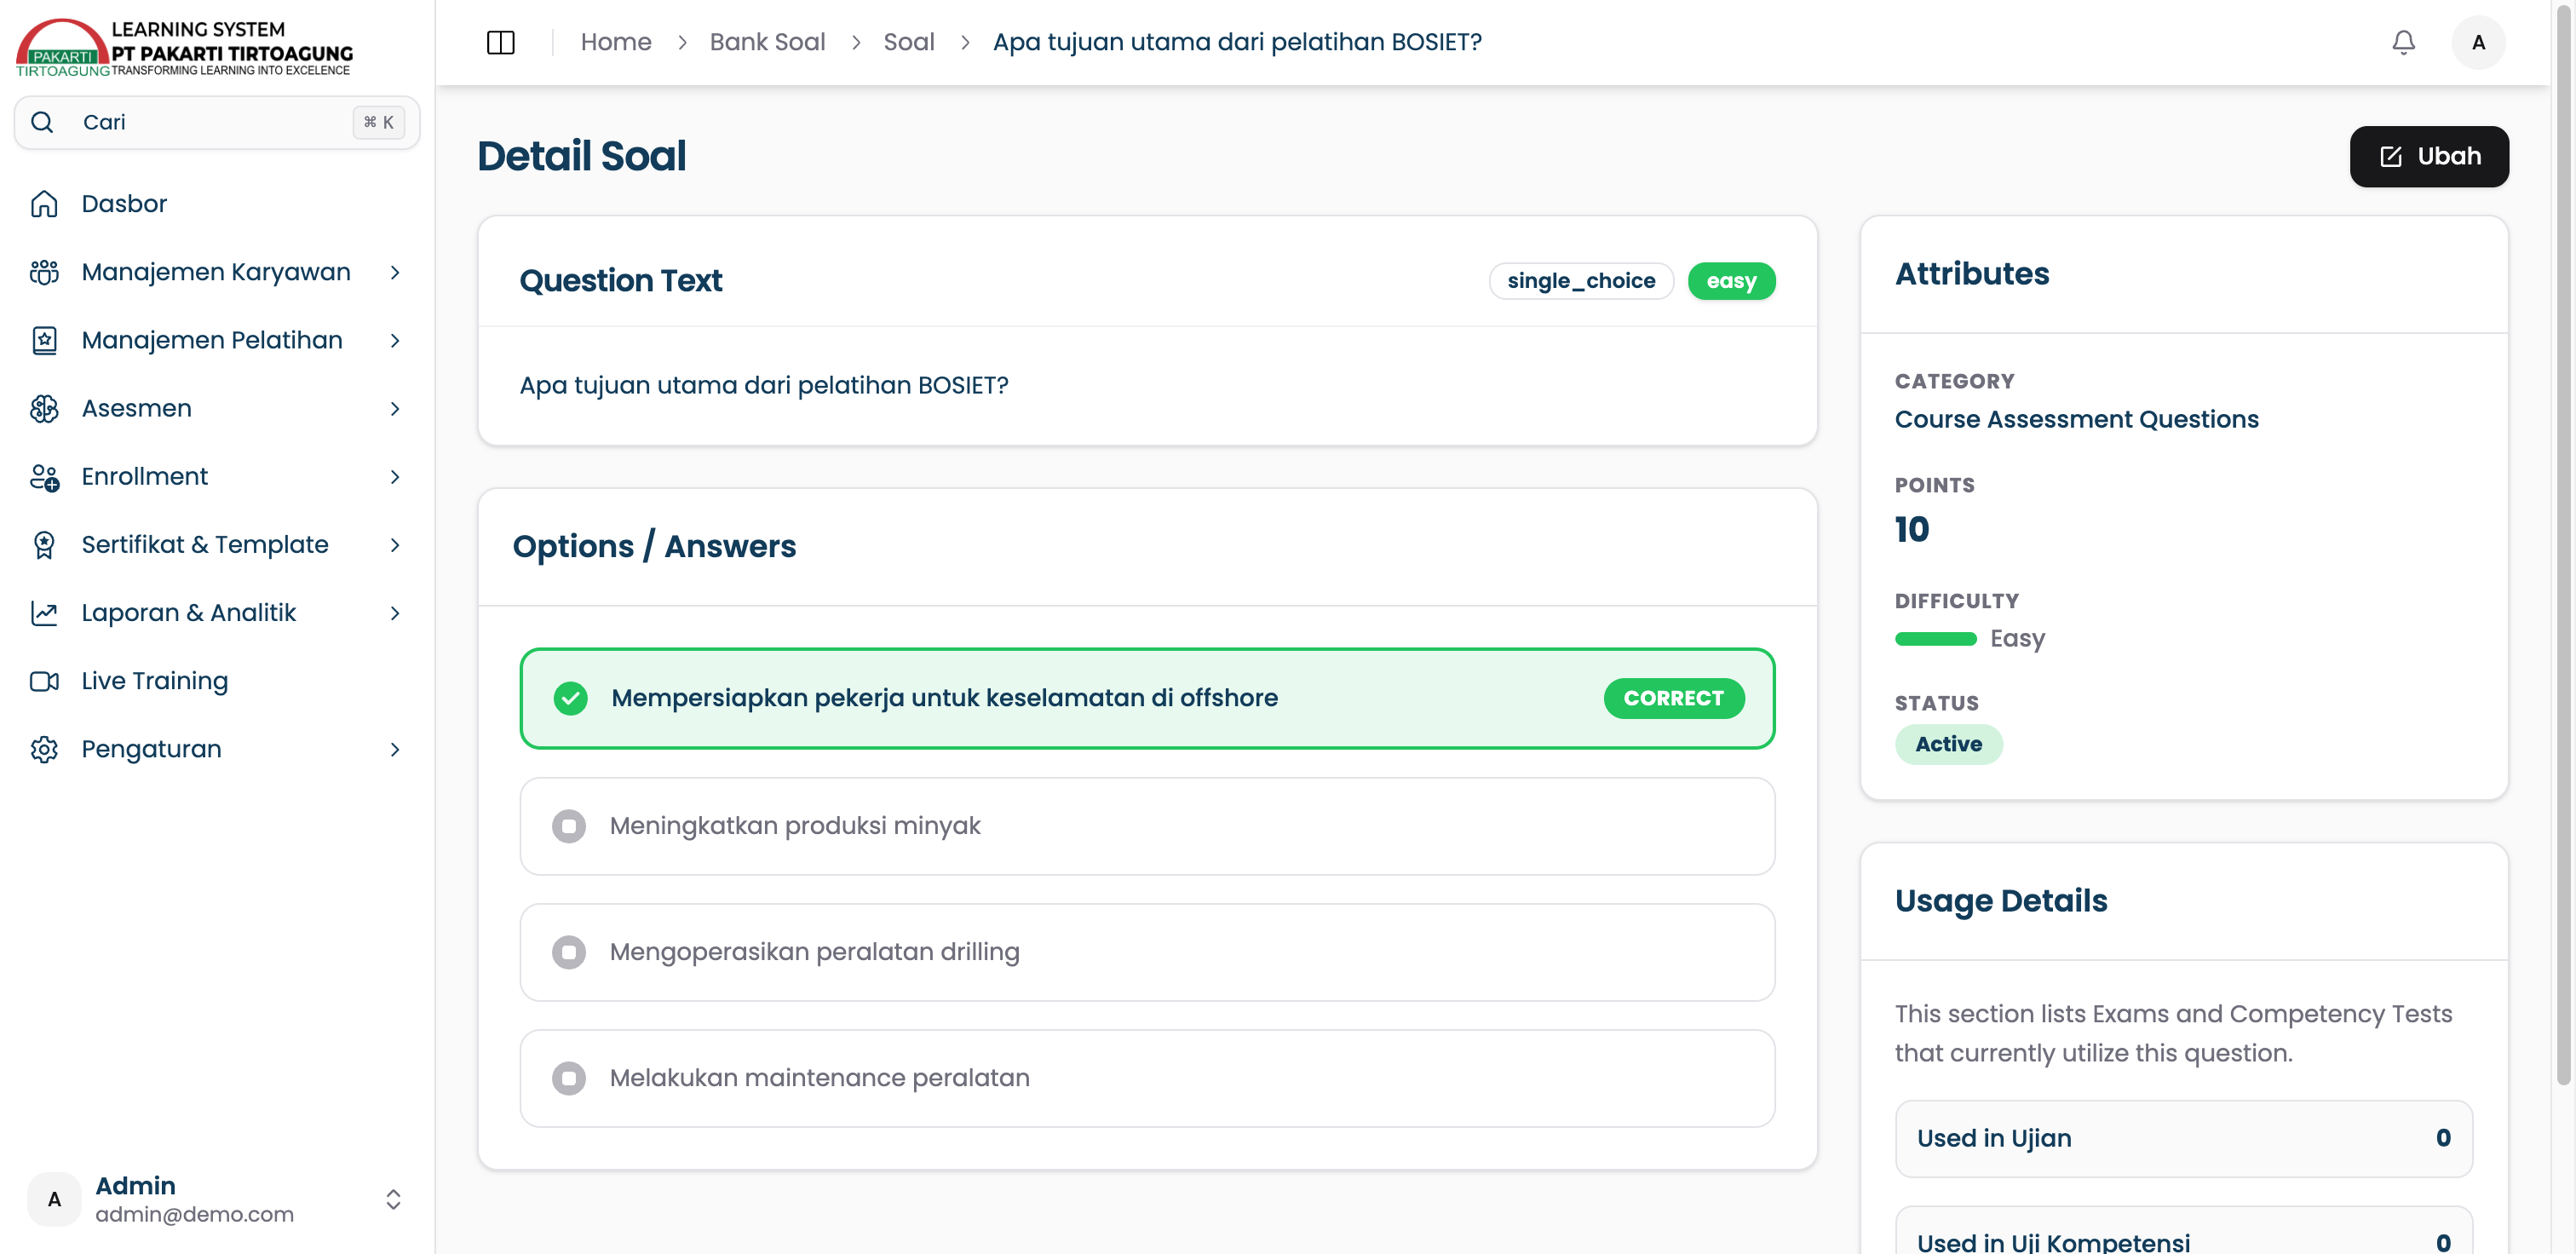Expand the Enrollment chevron
The width and height of the screenshot is (2576, 1254).
point(395,476)
